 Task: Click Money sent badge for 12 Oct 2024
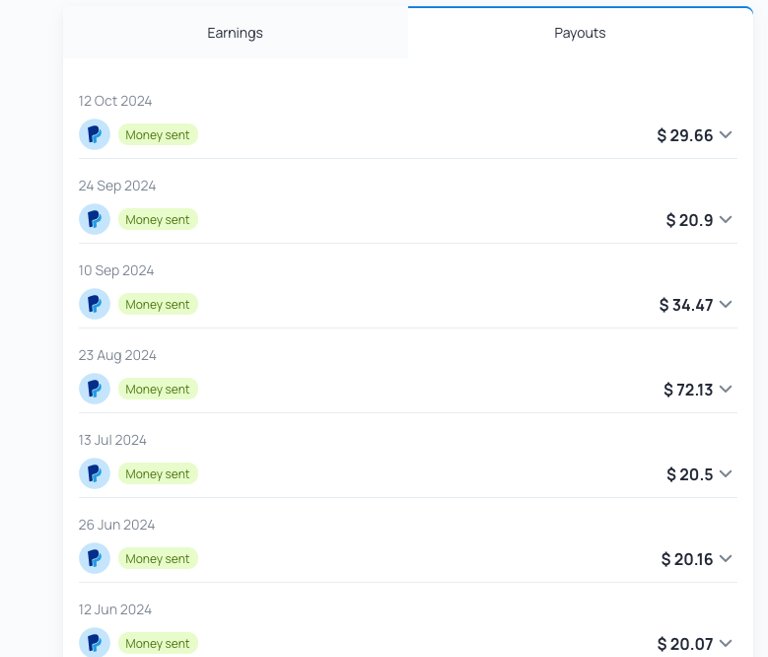158,135
